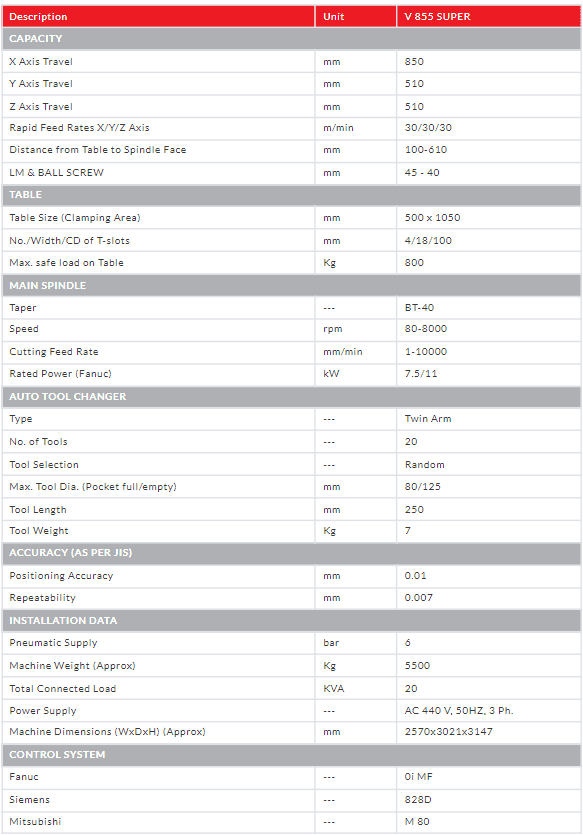Select the BT-40 taper value

tap(419, 308)
